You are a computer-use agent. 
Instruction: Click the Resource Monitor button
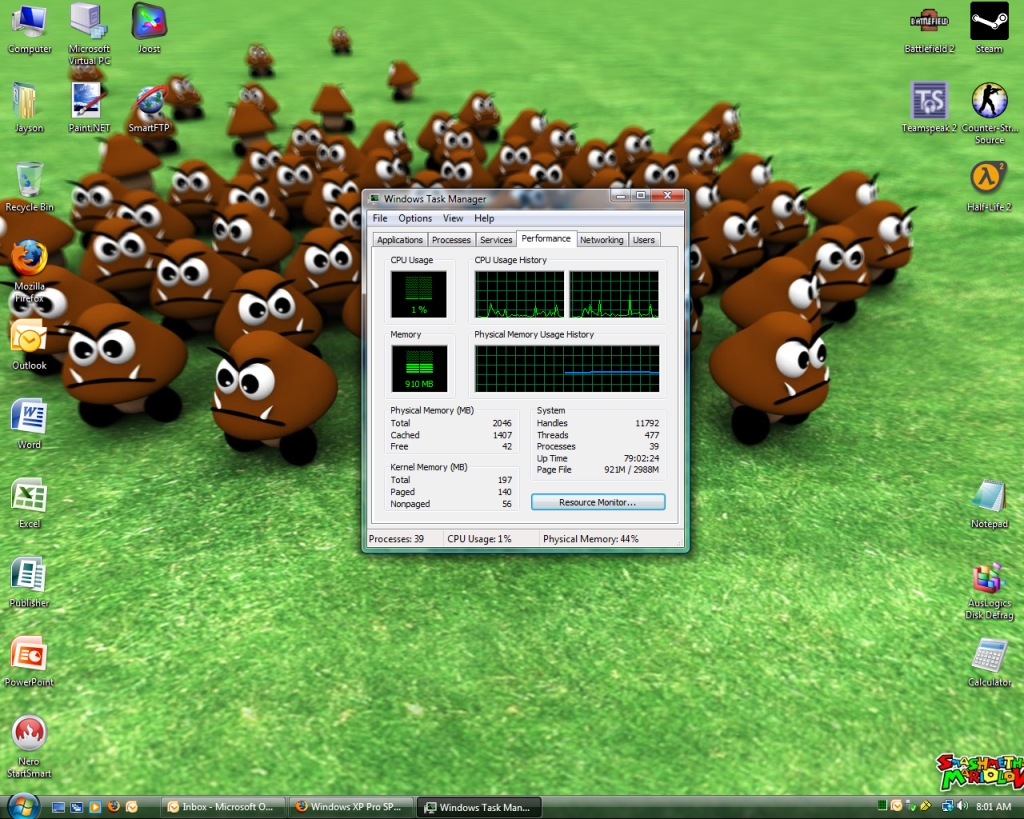[x=598, y=502]
